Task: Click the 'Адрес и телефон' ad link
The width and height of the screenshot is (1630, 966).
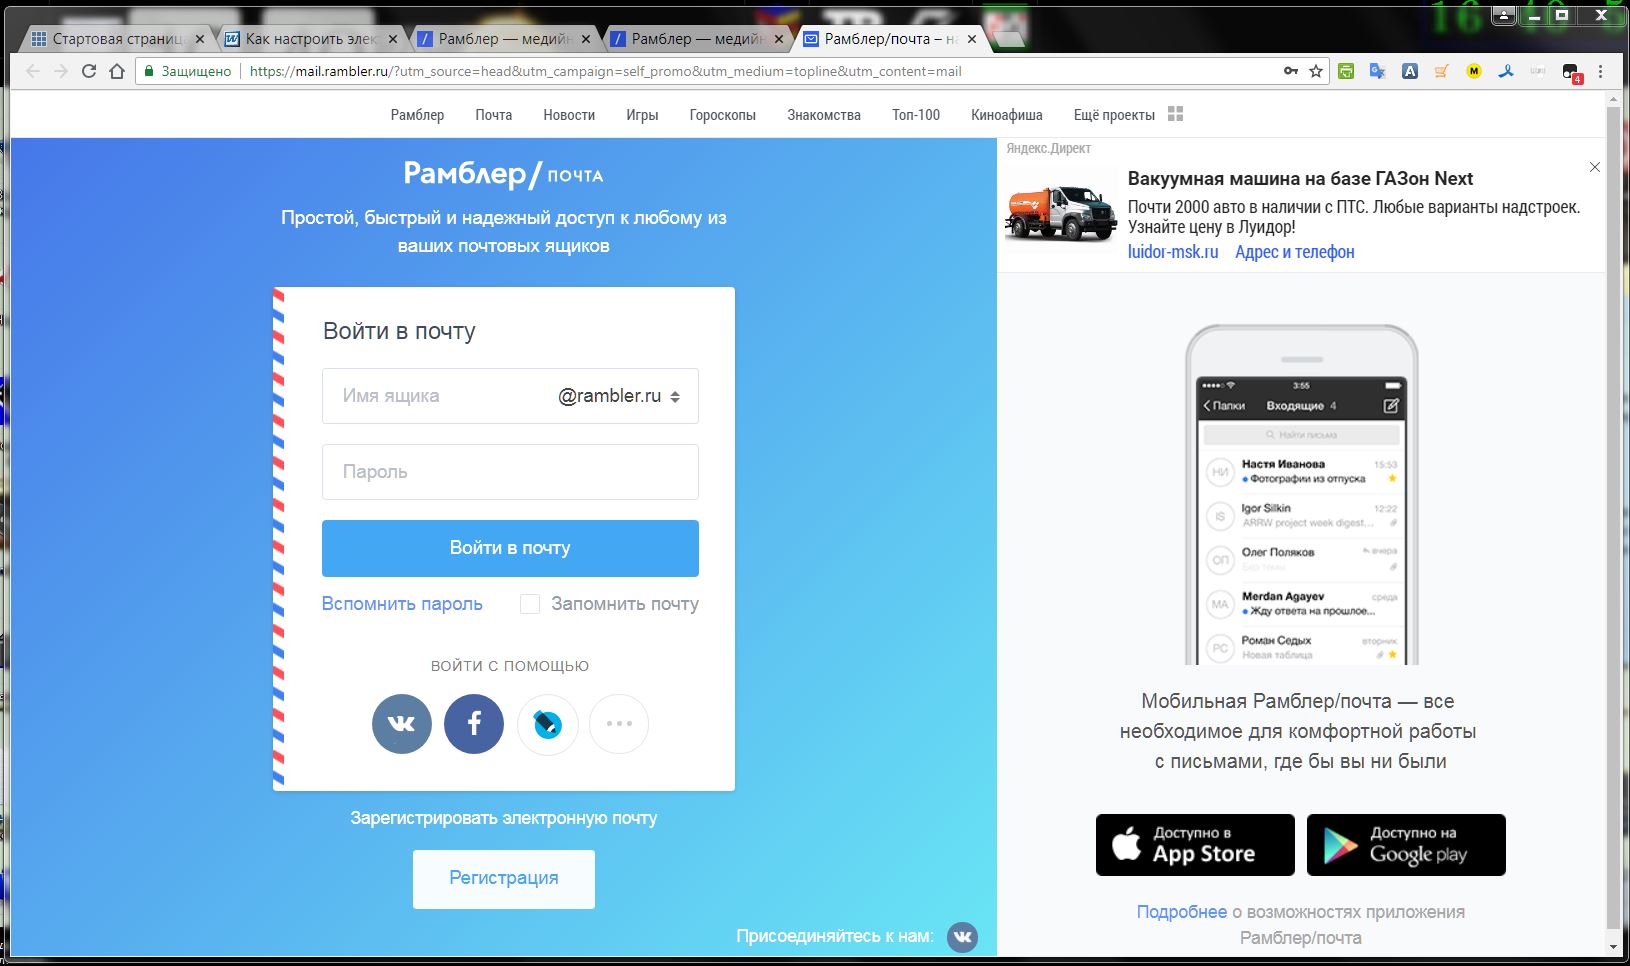Action: (1295, 252)
